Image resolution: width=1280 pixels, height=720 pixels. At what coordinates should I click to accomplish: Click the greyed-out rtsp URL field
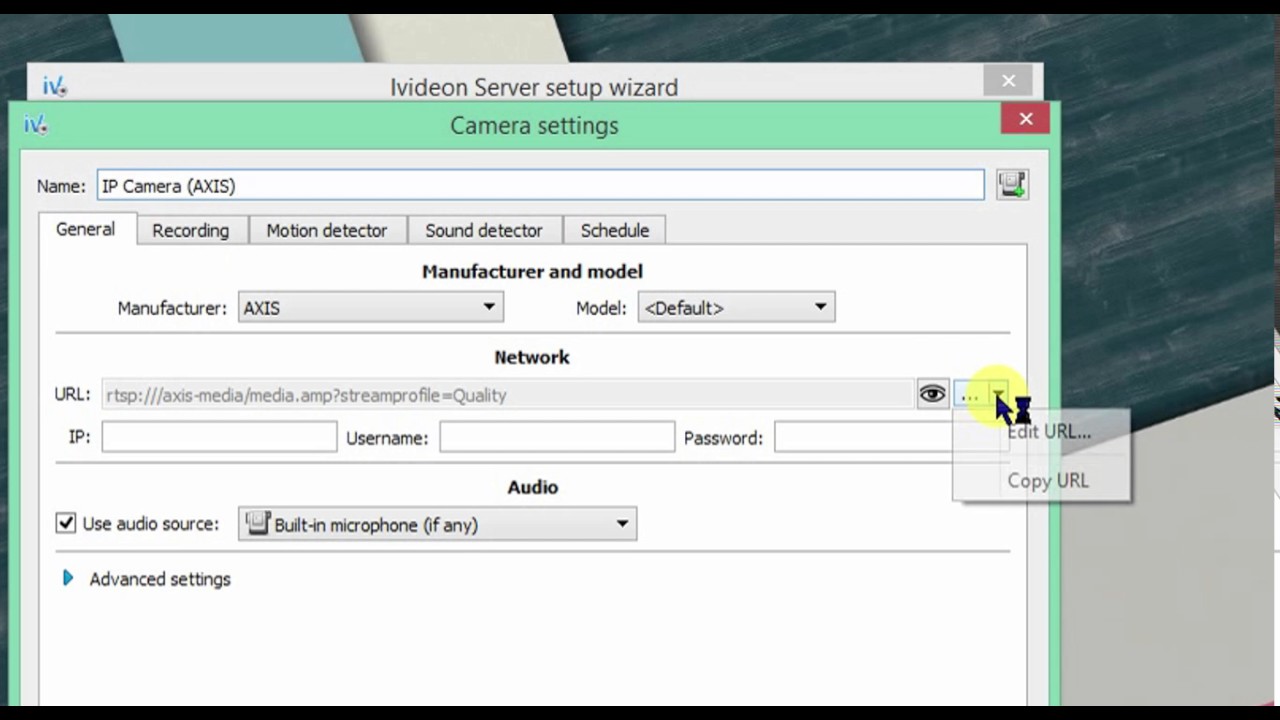click(508, 395)
